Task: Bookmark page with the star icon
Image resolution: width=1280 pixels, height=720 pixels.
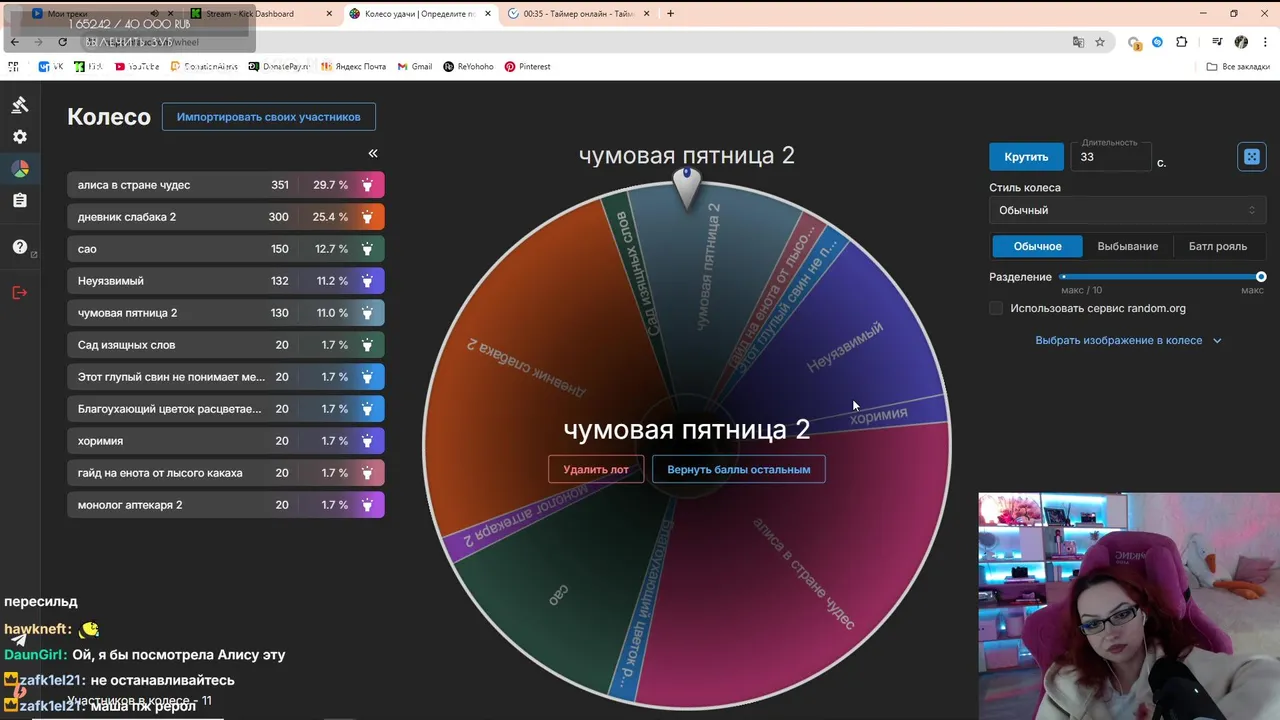Action: [x=1100, y=42]
